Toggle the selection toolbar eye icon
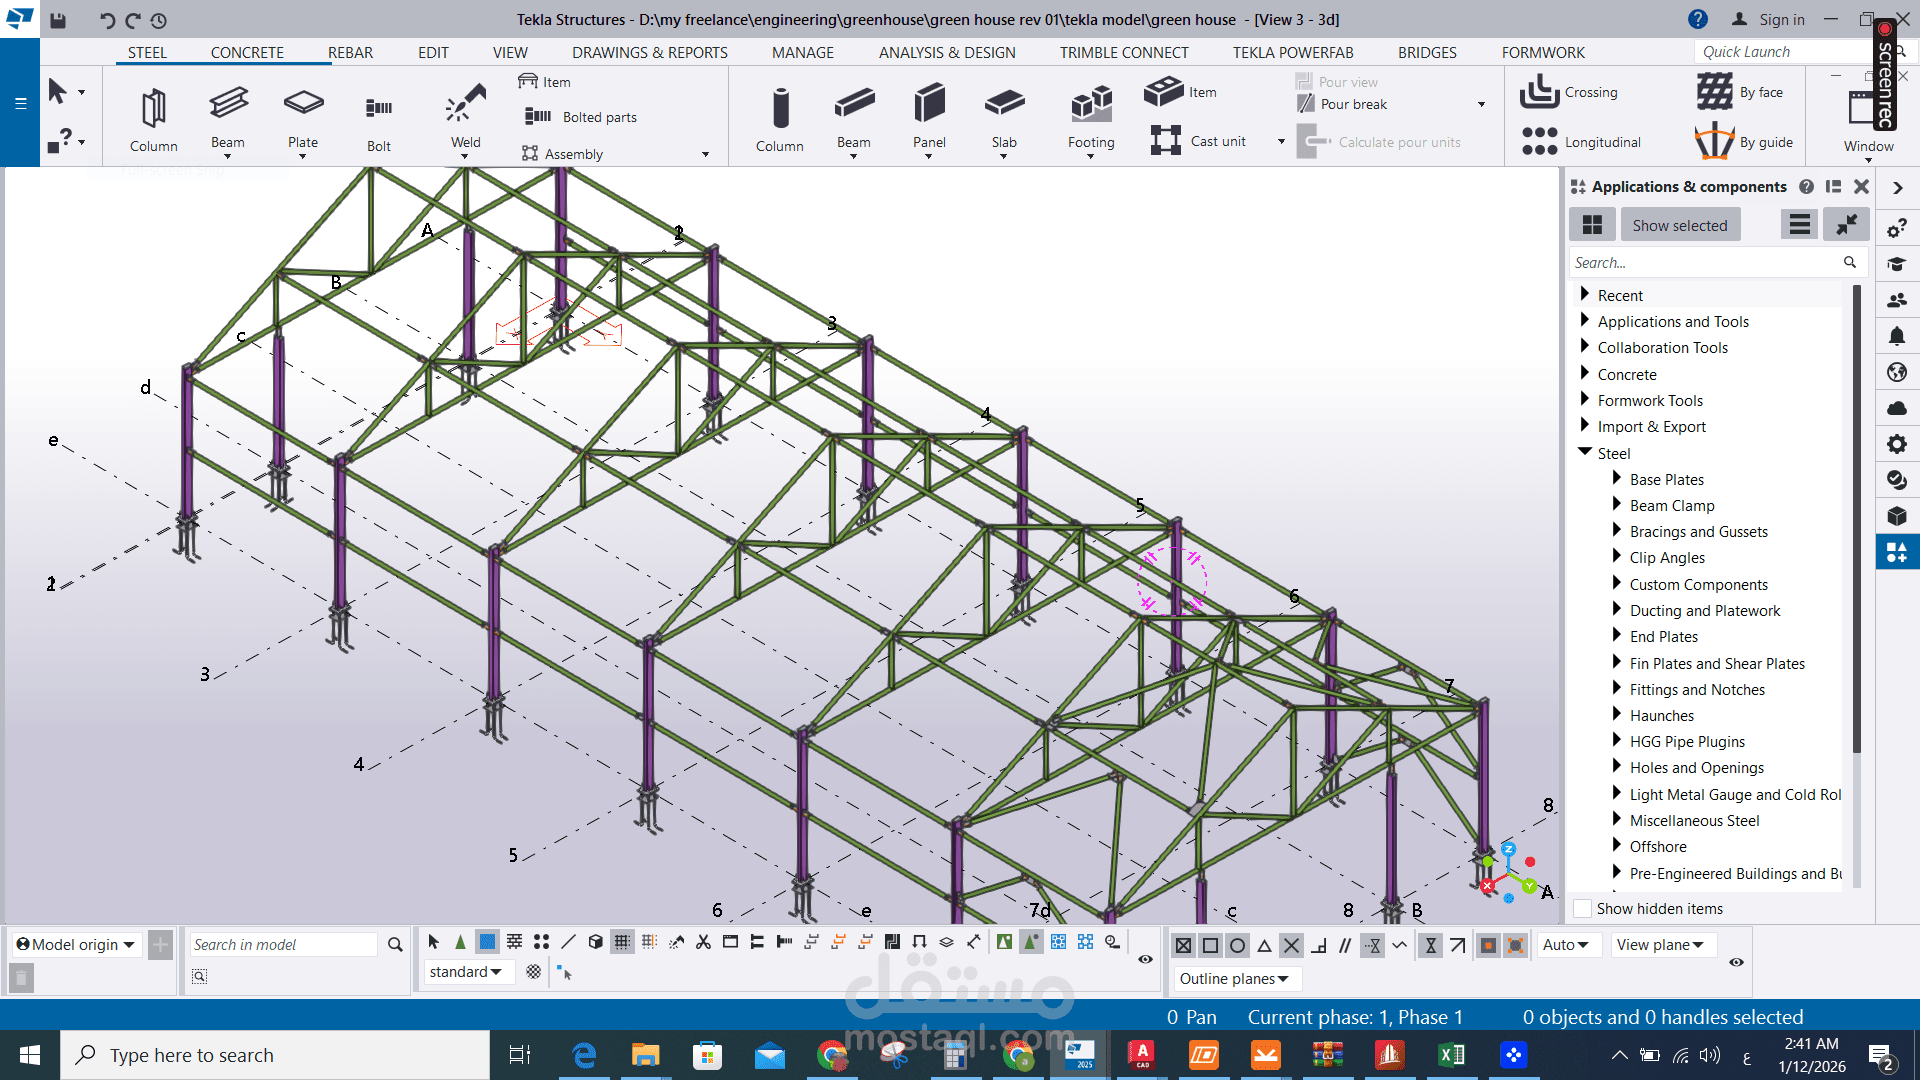 point(1145,959)
